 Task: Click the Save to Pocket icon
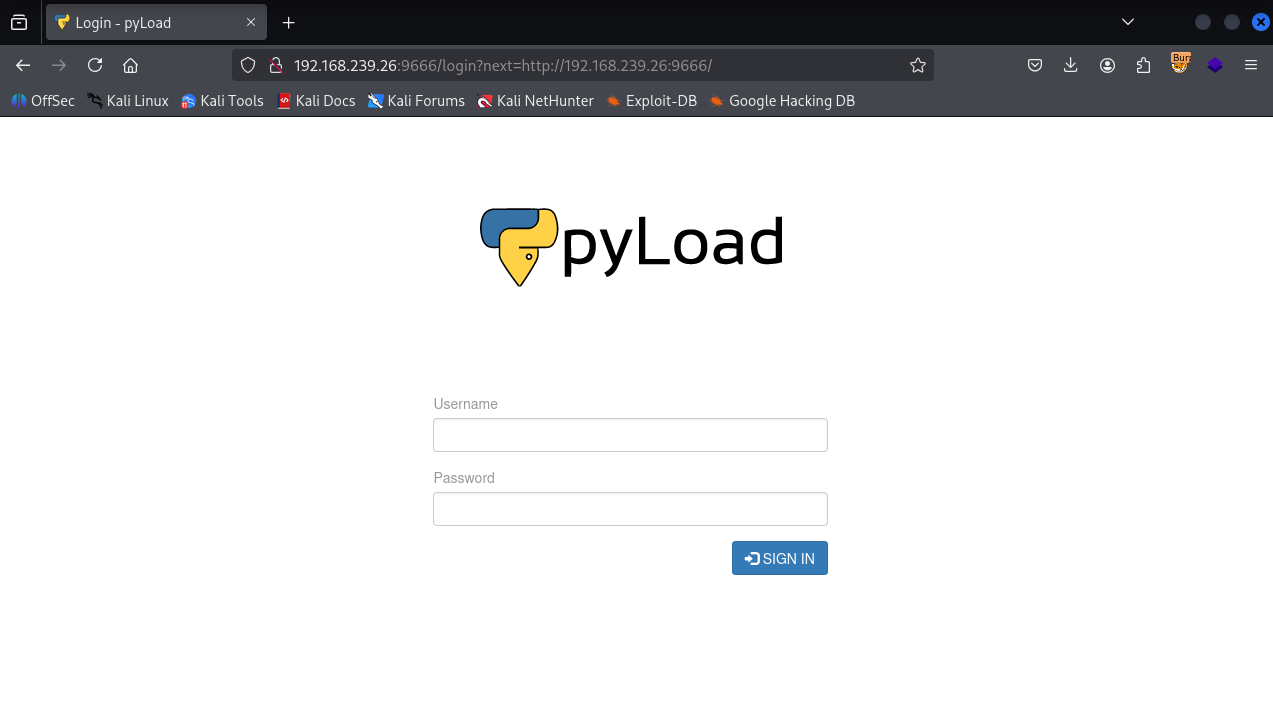coord(1035,65)
